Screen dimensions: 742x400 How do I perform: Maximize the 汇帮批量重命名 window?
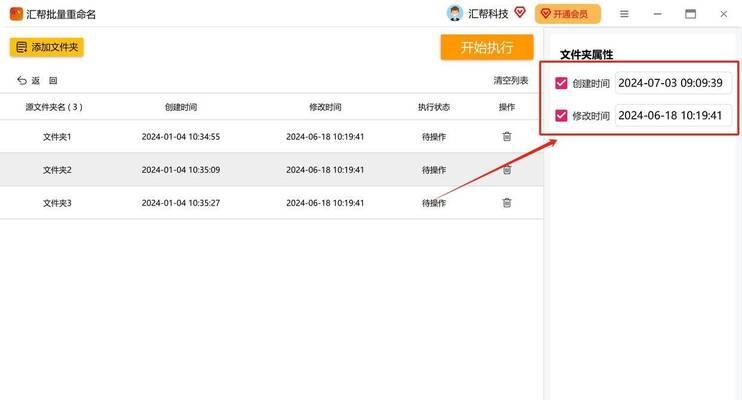tap(690, 14)
